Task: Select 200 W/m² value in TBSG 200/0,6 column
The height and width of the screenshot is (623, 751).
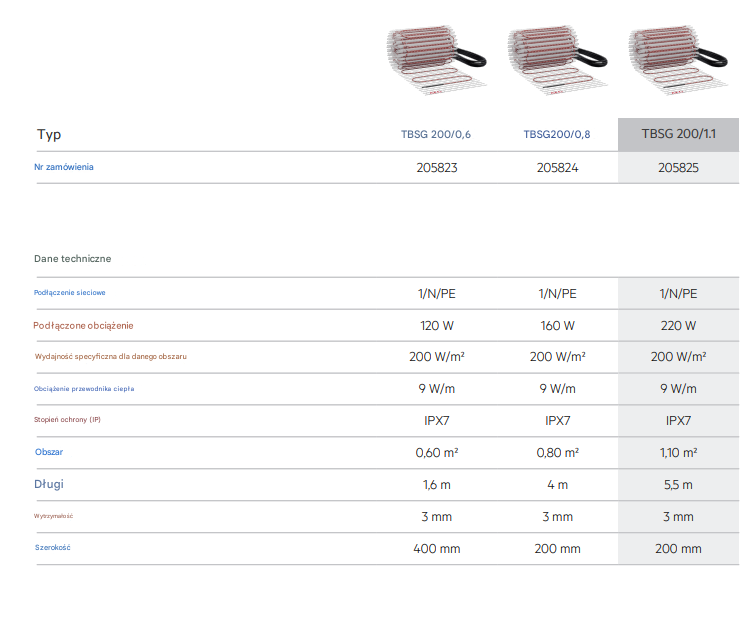Action: pos(437,357)
